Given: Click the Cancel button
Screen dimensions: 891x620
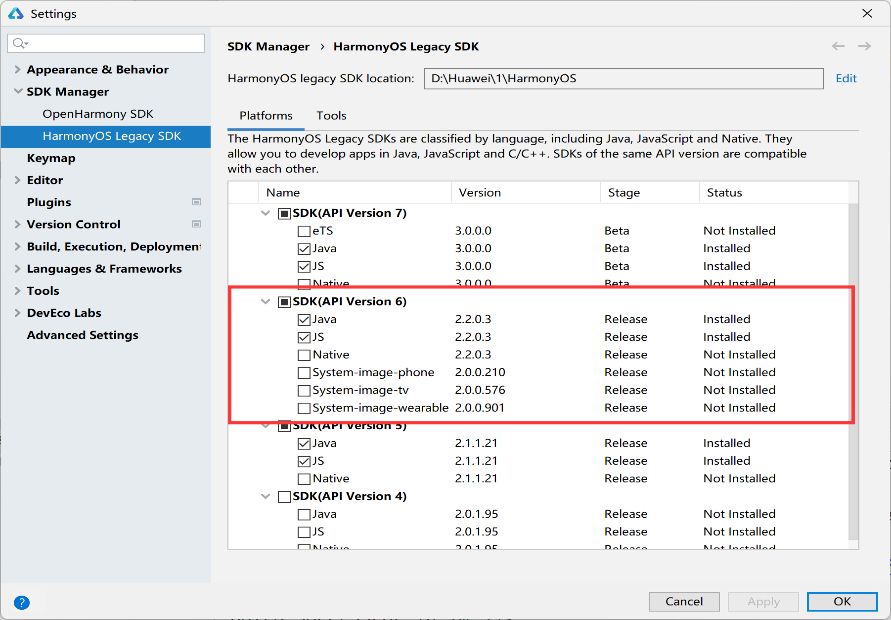Looking at the screenshot, I should 684,601.
